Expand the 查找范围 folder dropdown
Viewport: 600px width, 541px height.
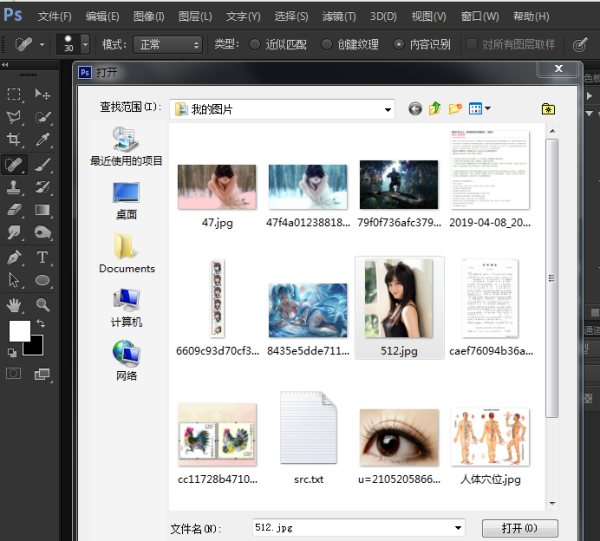(388, 110)
